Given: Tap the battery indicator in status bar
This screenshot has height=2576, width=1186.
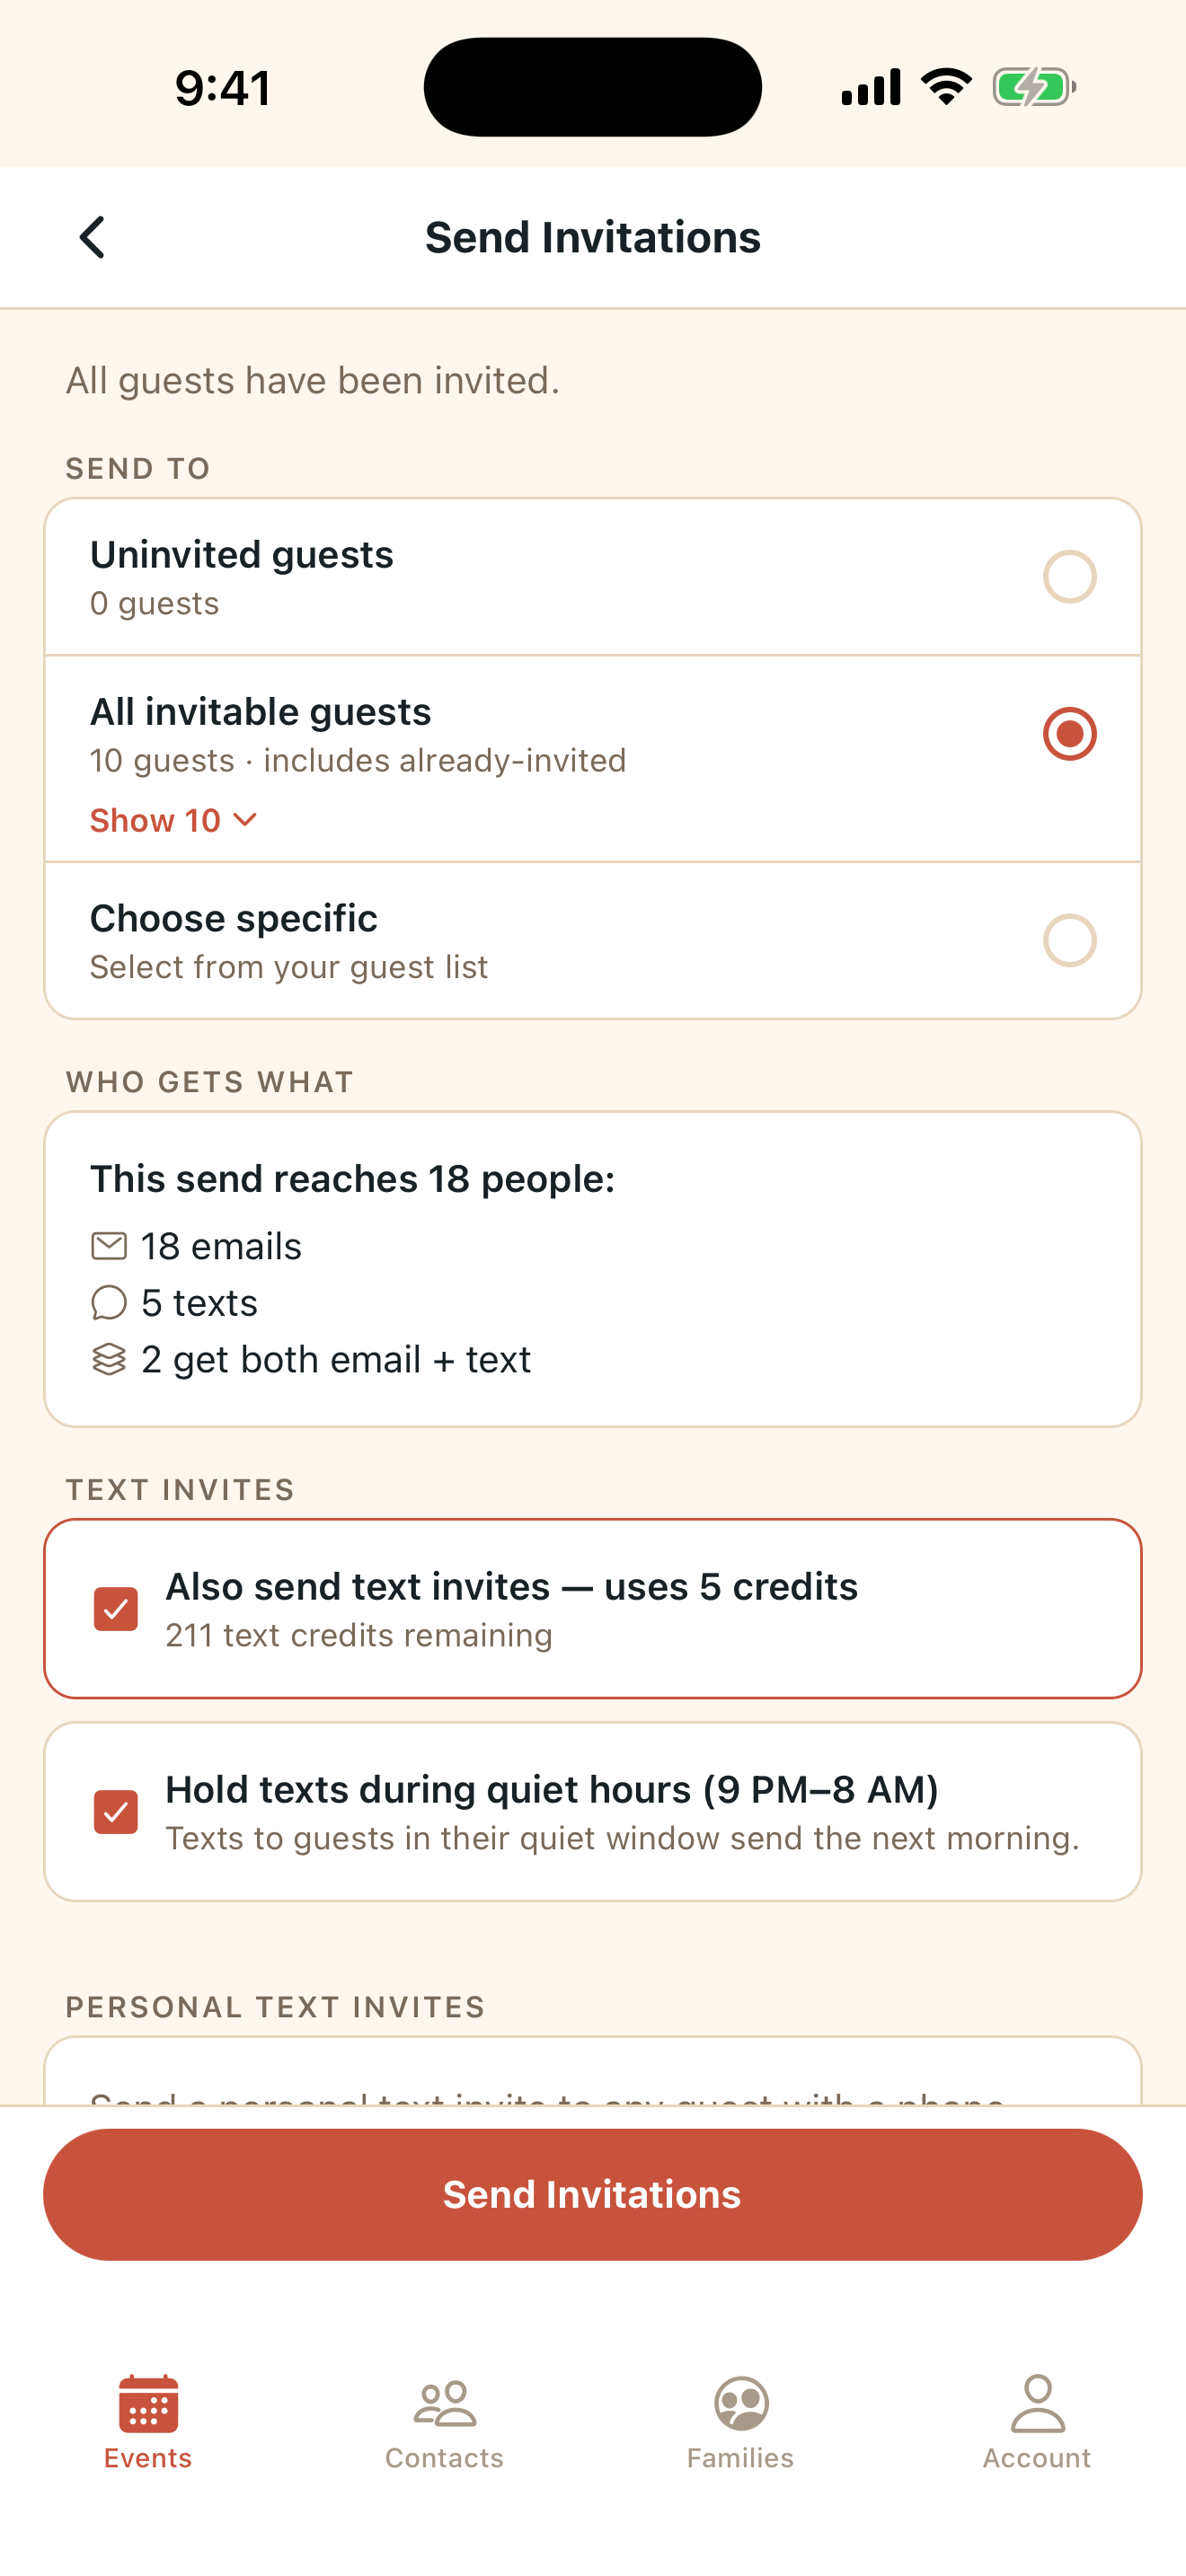Looking at the screenshot, I should [x=1034, y=87].
